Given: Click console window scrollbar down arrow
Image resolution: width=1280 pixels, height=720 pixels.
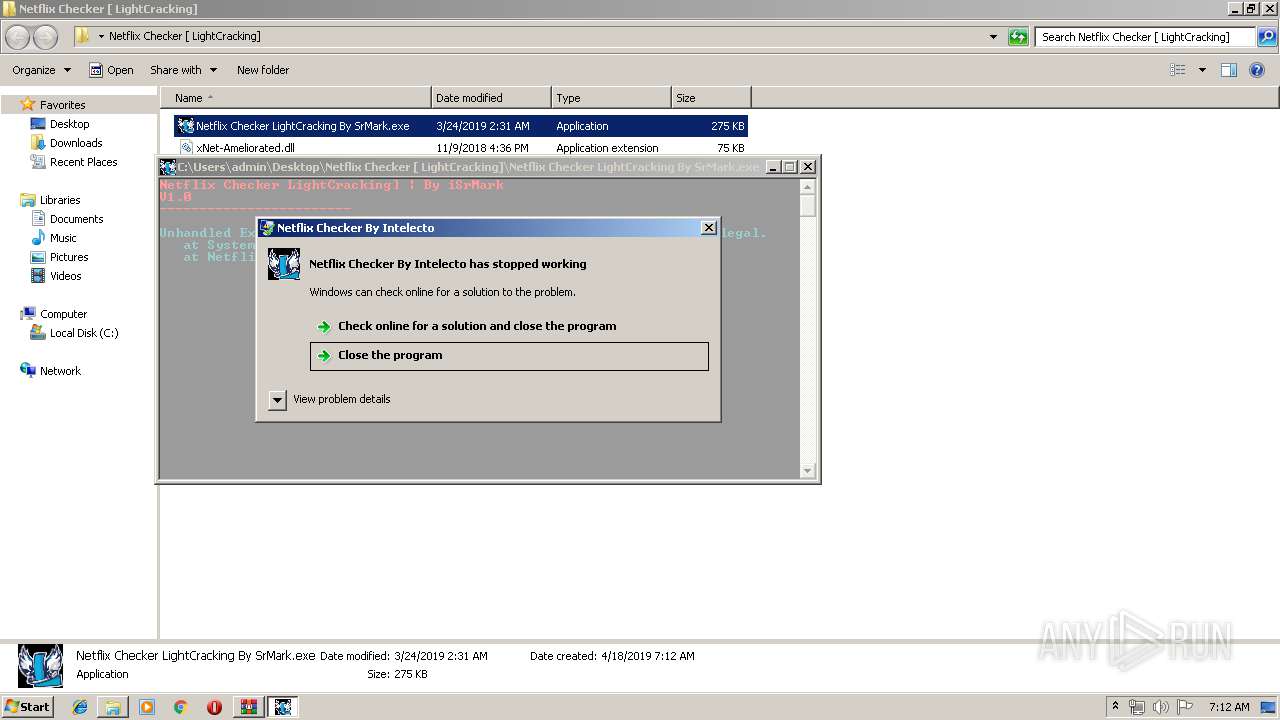Looking at the screenshot, I should [x=808, y=471].
